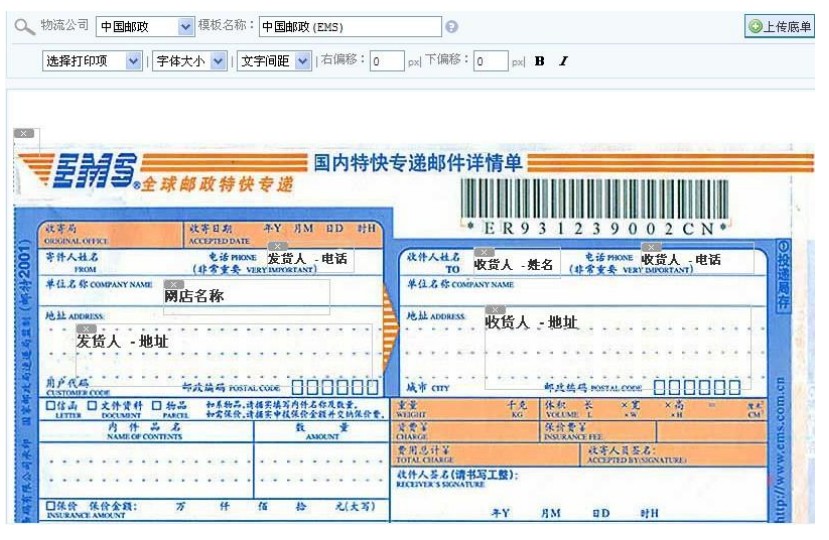Screen dimensions: 829x540
Task: Remove the 网店名称 print item
Action: coord(173,284)
